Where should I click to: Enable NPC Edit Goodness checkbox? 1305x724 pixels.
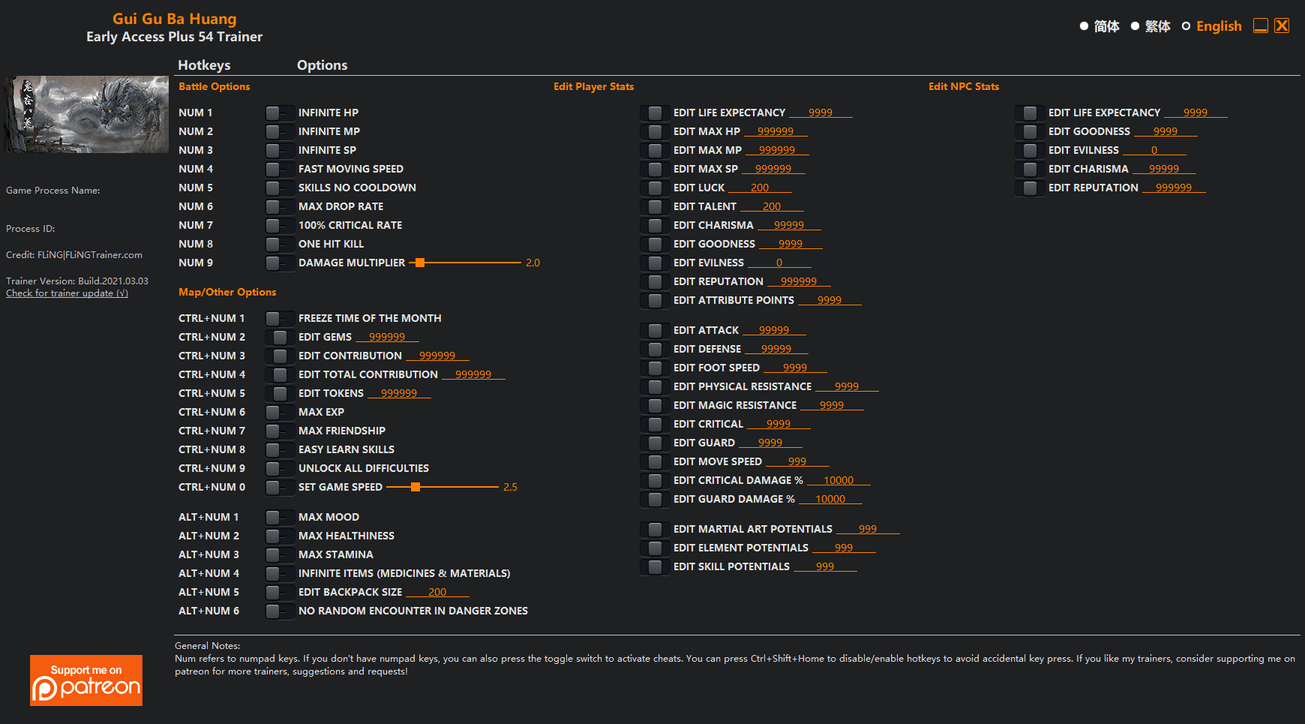click(x=1030, y=132)
